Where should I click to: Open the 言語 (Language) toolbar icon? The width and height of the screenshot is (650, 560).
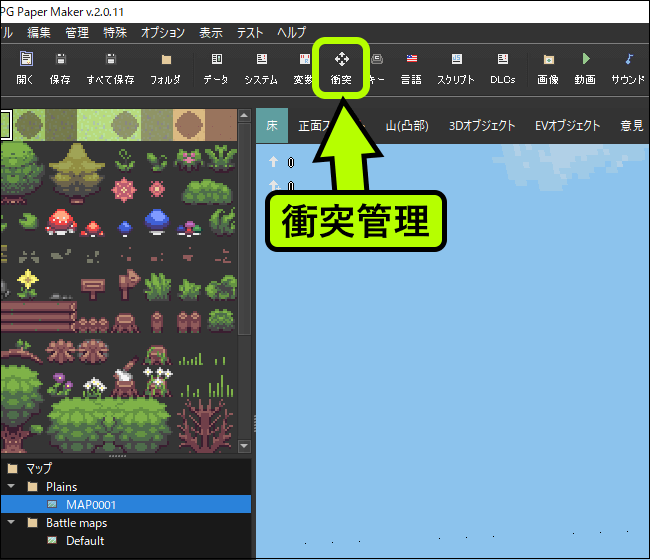pos(411,68)
